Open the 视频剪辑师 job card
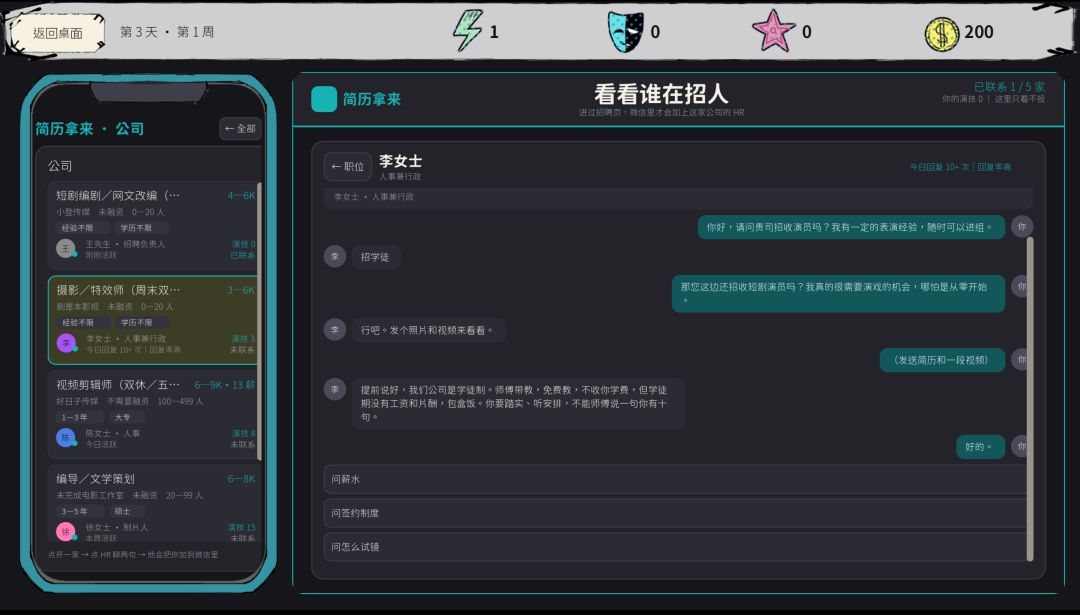The height and width of the screenshot is (615, 1080). coord(152,415)
